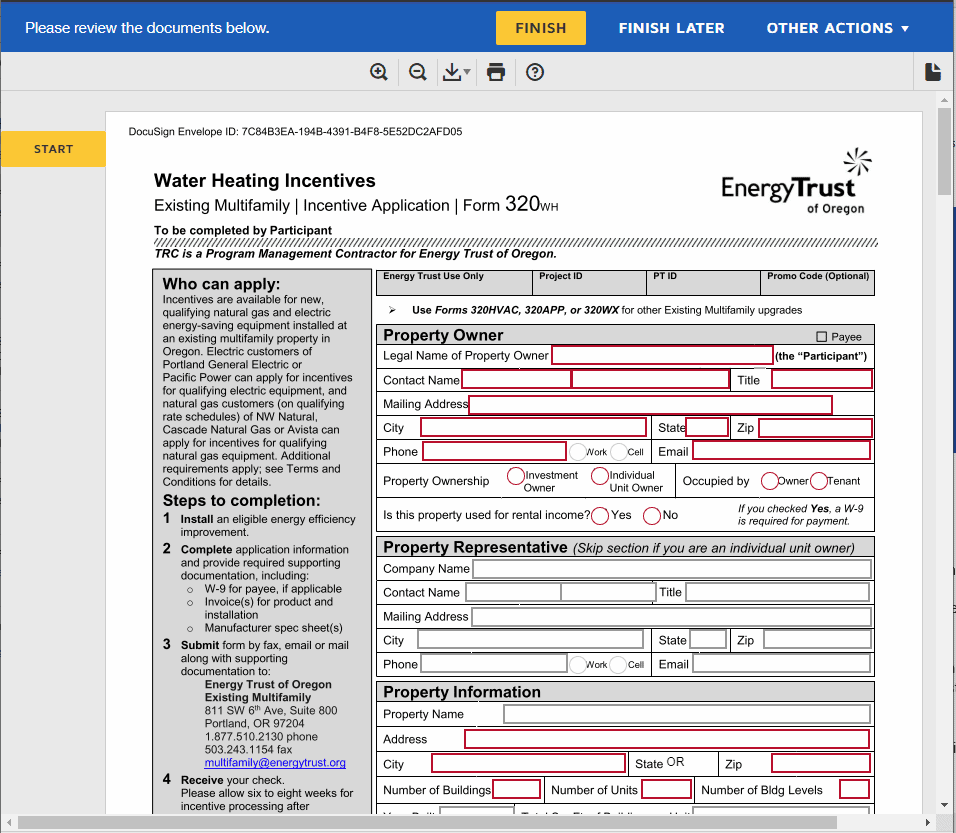Select Cell phone type for Property Owner
Screen dimensions: 956x833
point(619,452)
